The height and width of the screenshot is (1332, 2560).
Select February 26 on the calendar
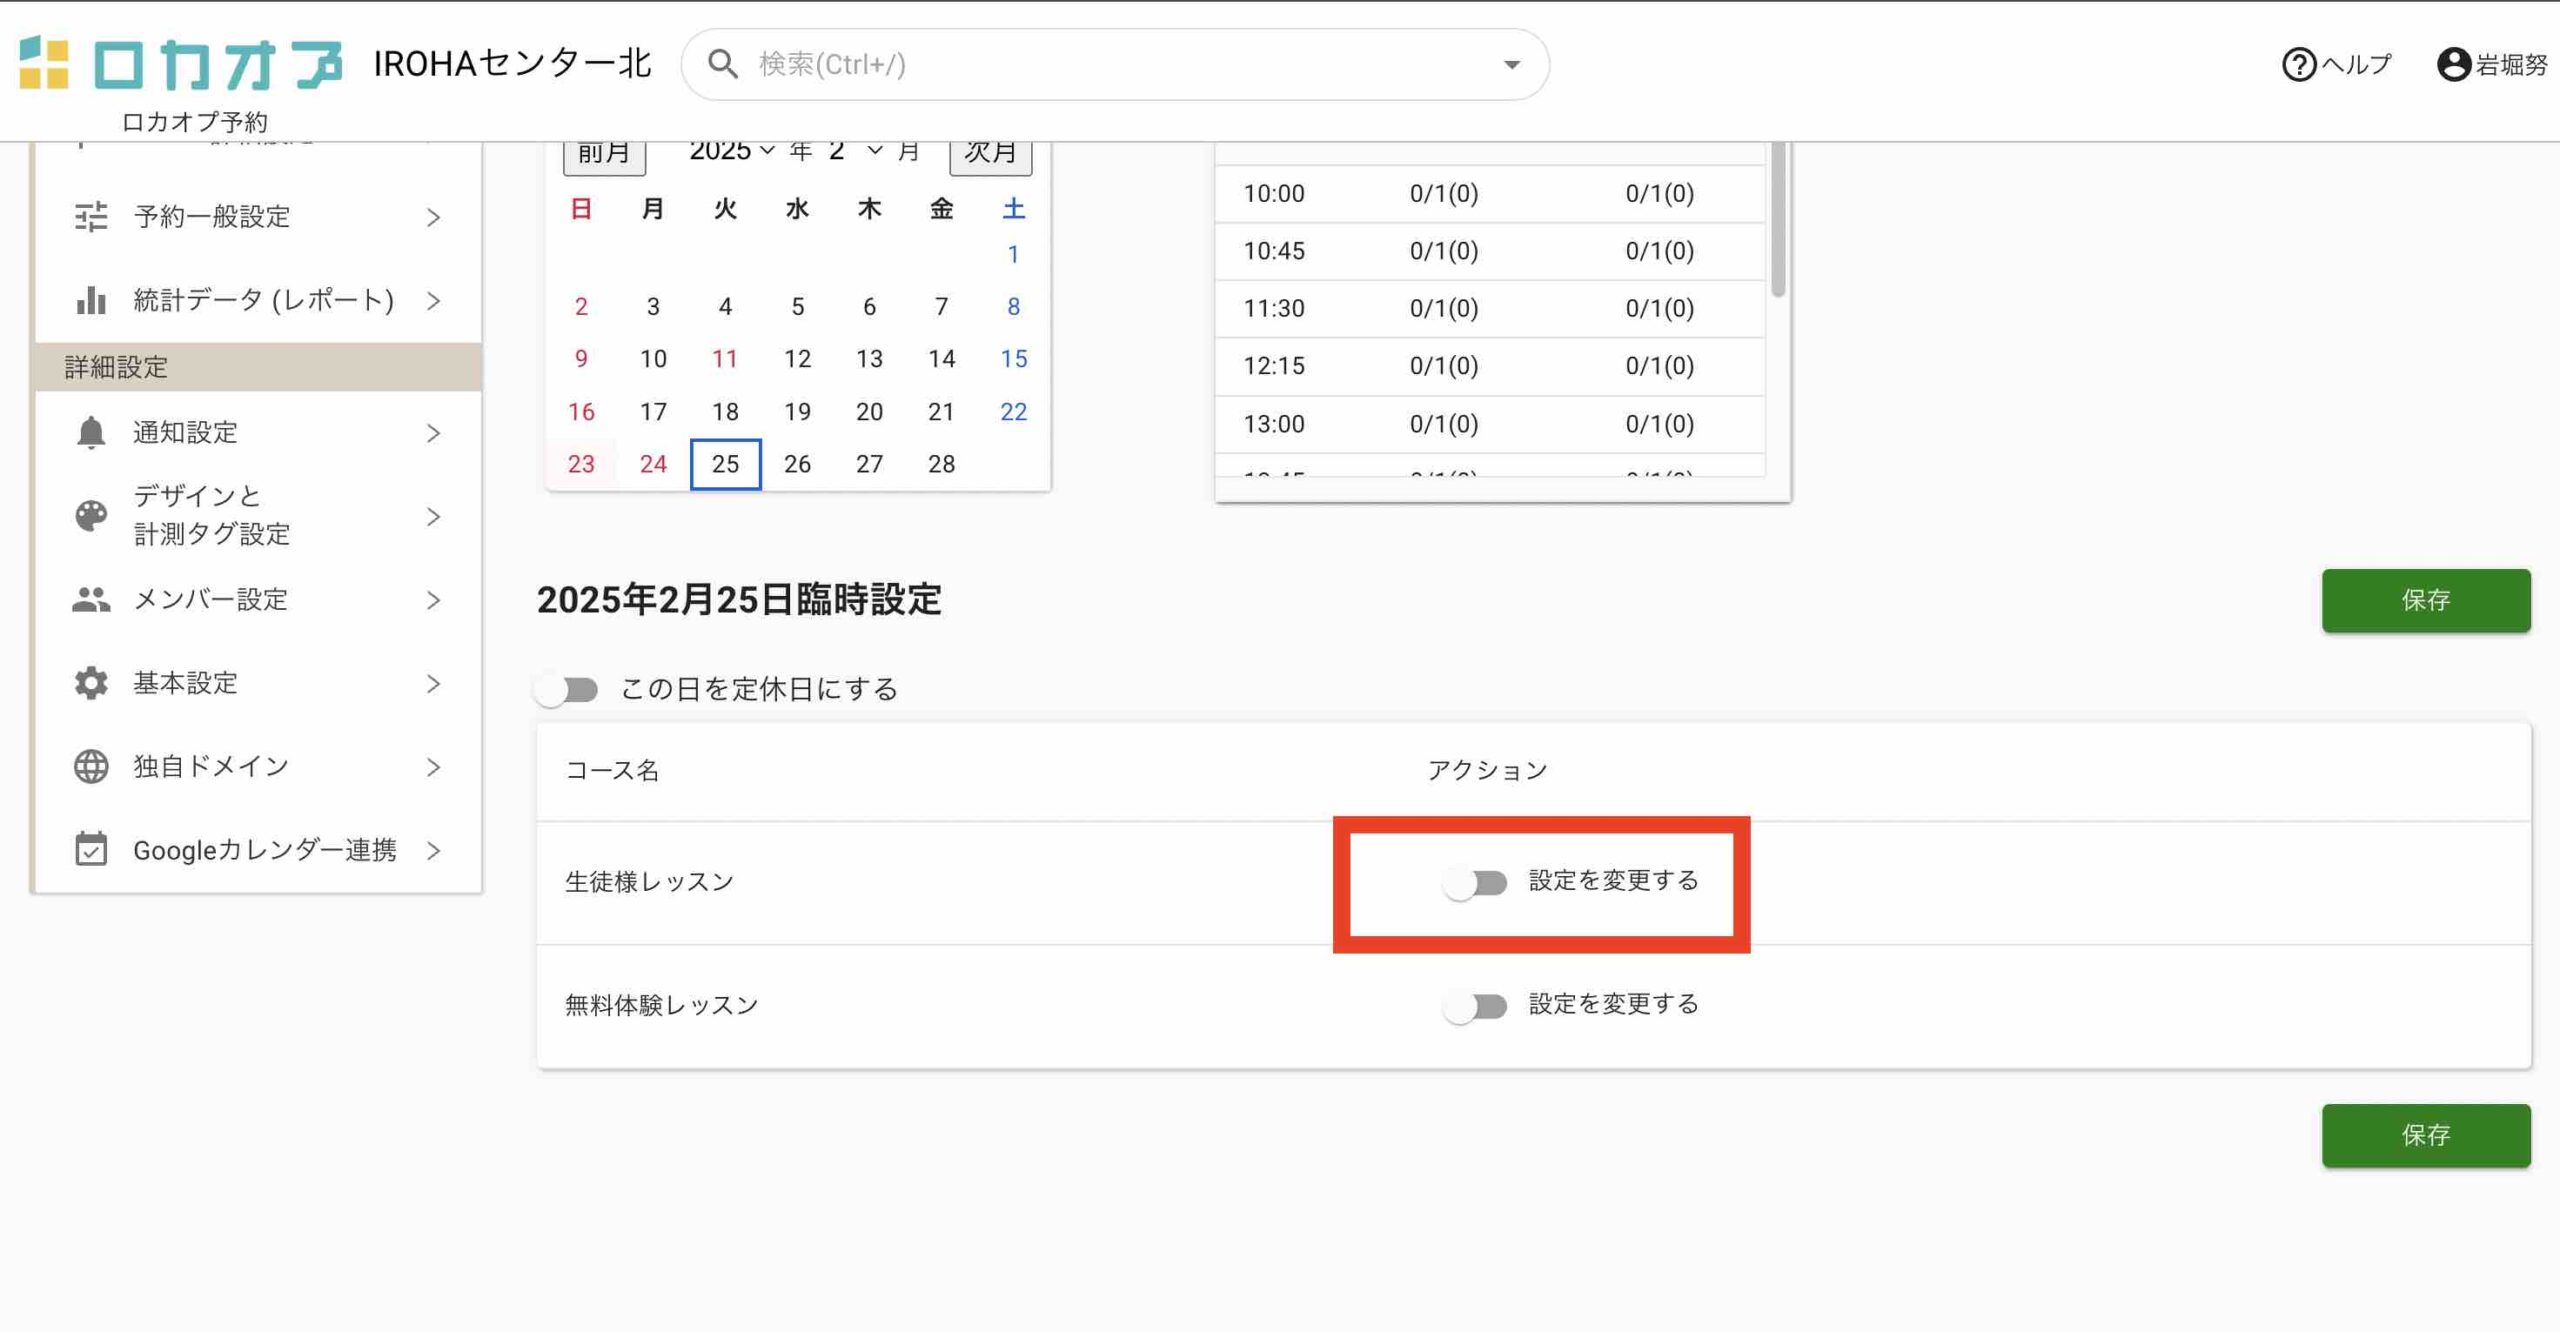pyautogui.click(x=797, y=464)
